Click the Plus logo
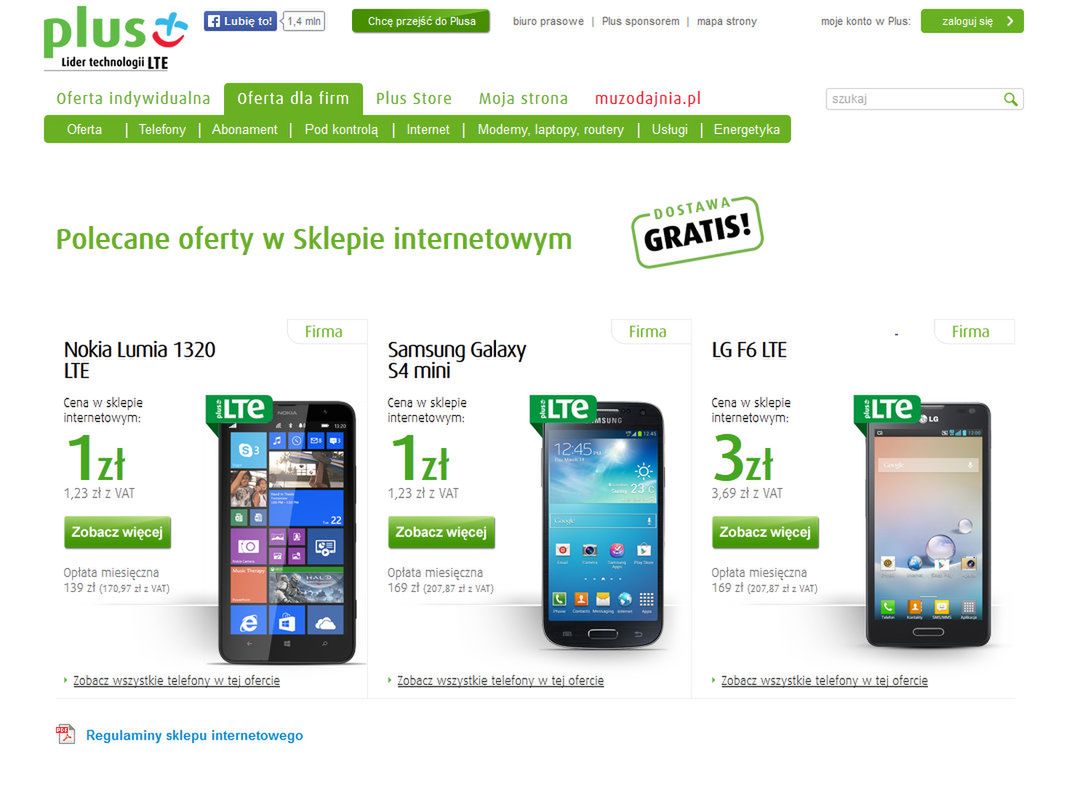The height and width of the screenshot is (809, 1084). point(115,38)
